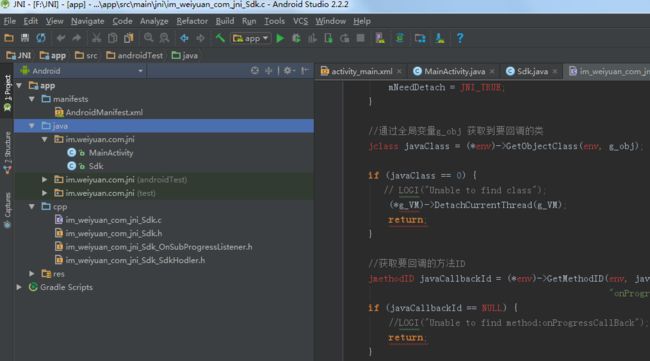
Task: Select src in navigation breadcrumb
Action: 87,56
